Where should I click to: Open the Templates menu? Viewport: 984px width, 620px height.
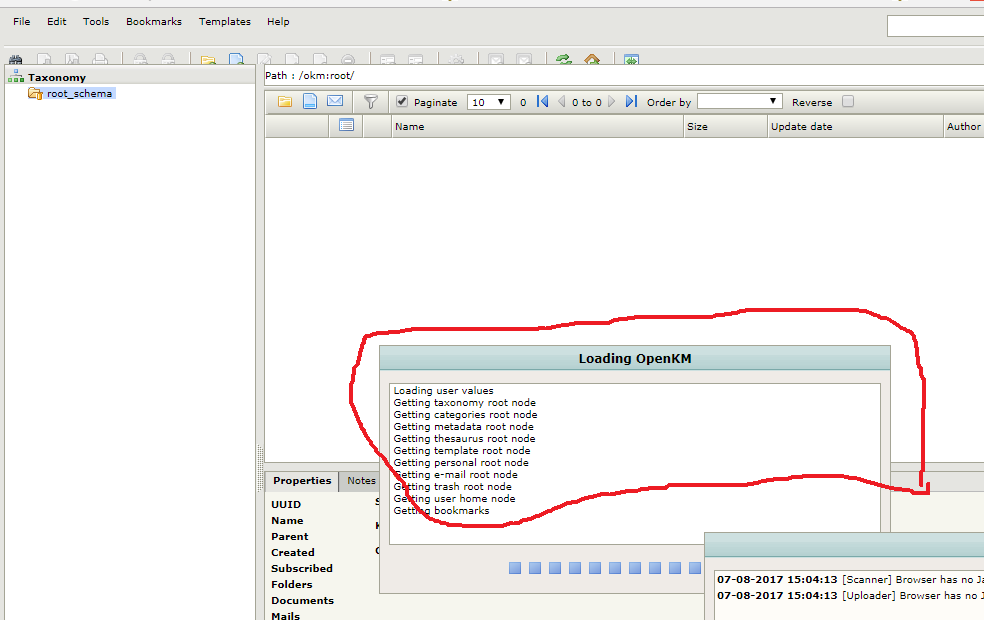pos(224,21)
